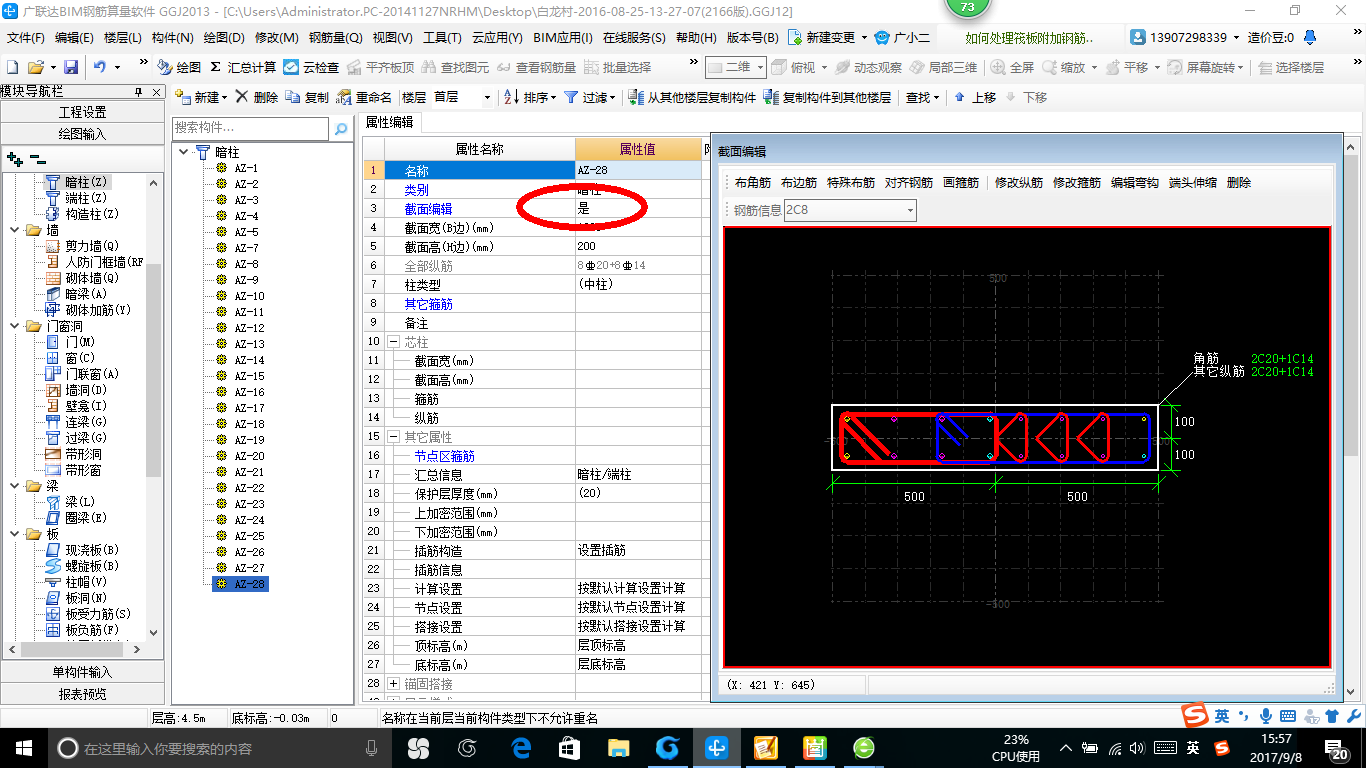The height and width of the screenshot is (768, 1366).
Task: Collapse 墙 folder in navigation tree
Action: (x=13, y=230)
